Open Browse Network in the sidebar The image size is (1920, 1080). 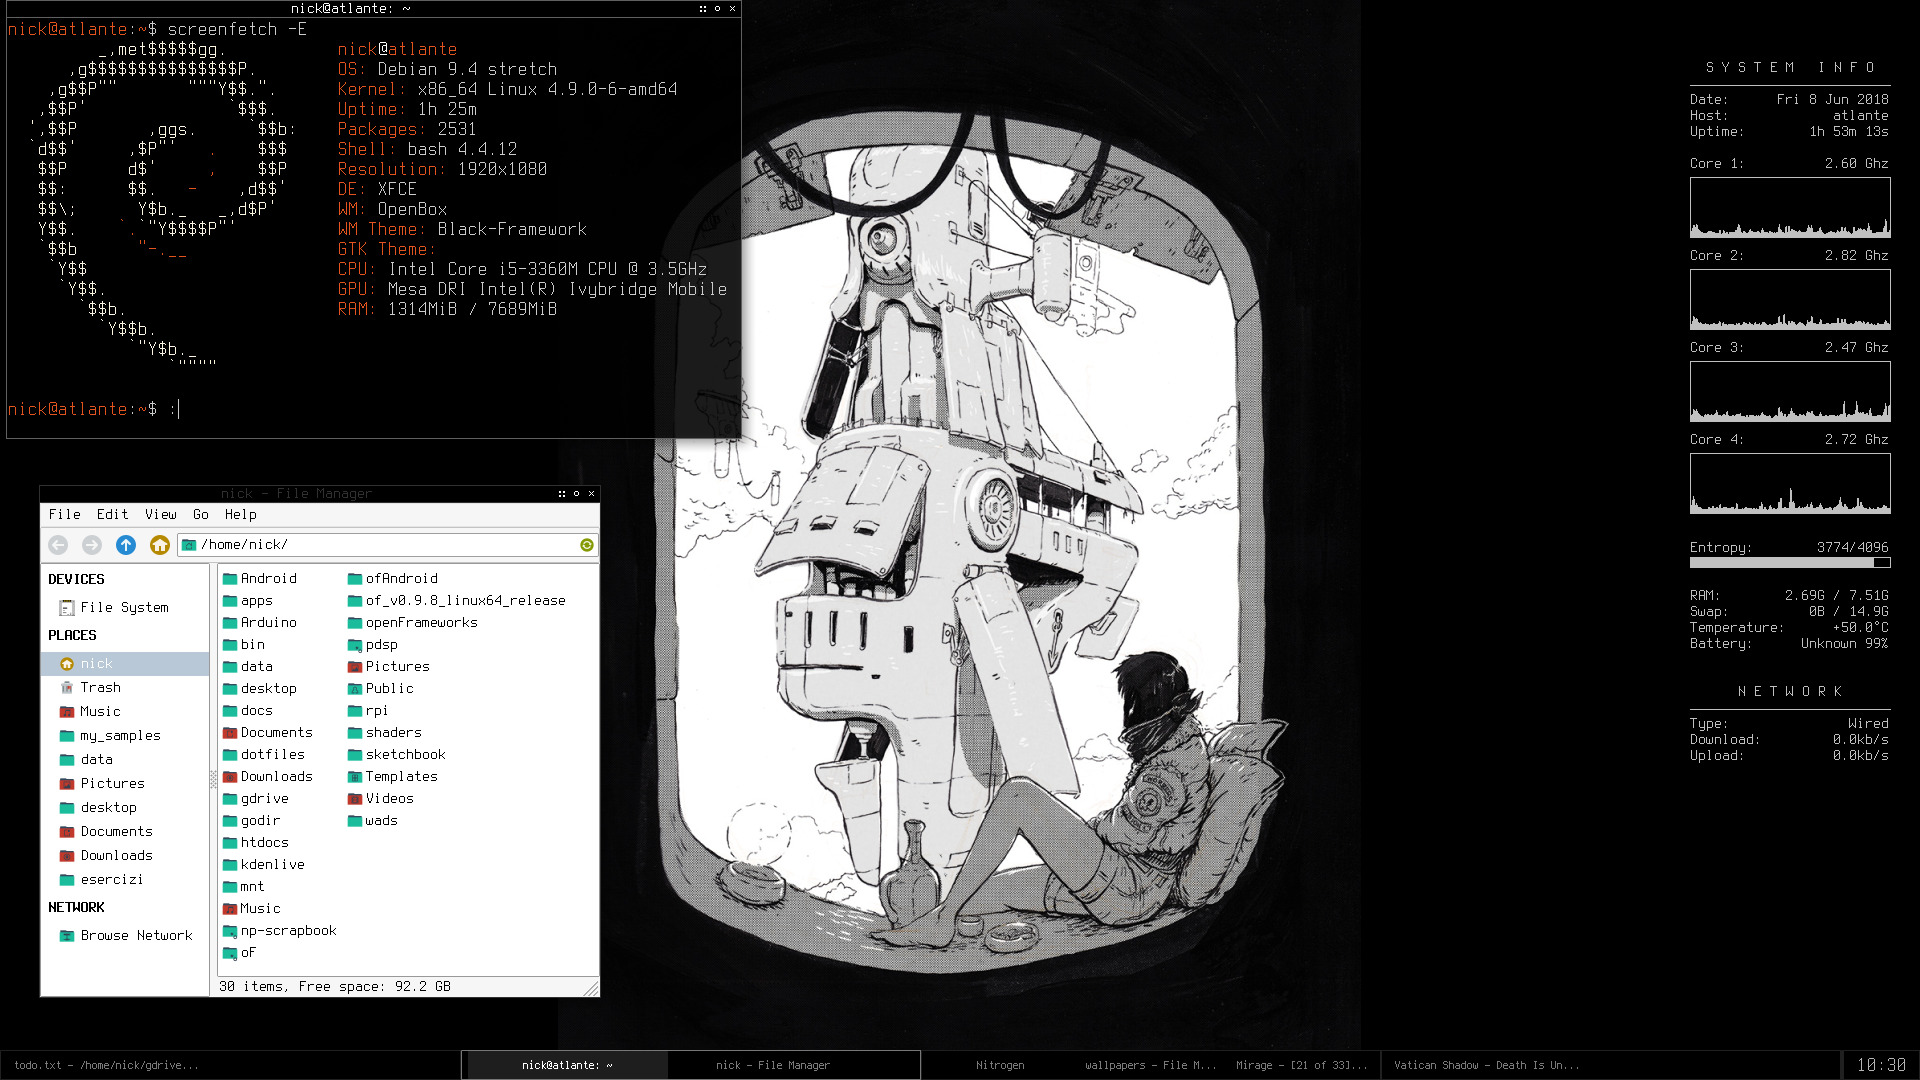point(136,936)
